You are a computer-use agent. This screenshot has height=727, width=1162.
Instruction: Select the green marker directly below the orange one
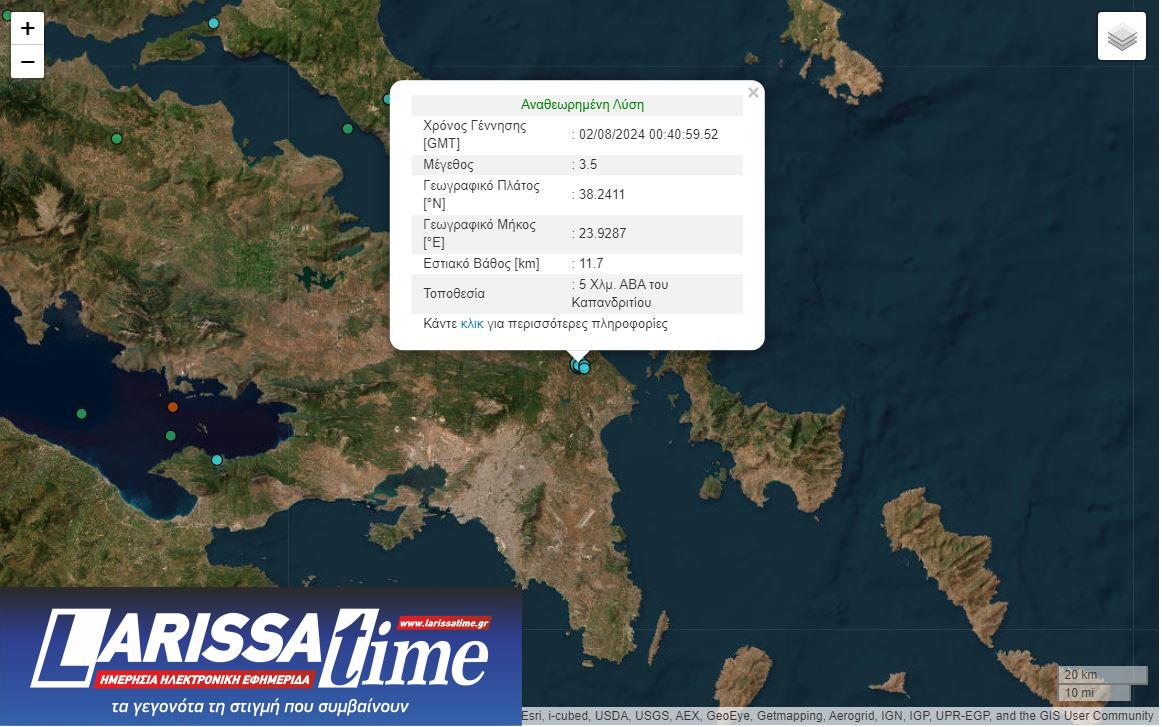coord(171,436)
